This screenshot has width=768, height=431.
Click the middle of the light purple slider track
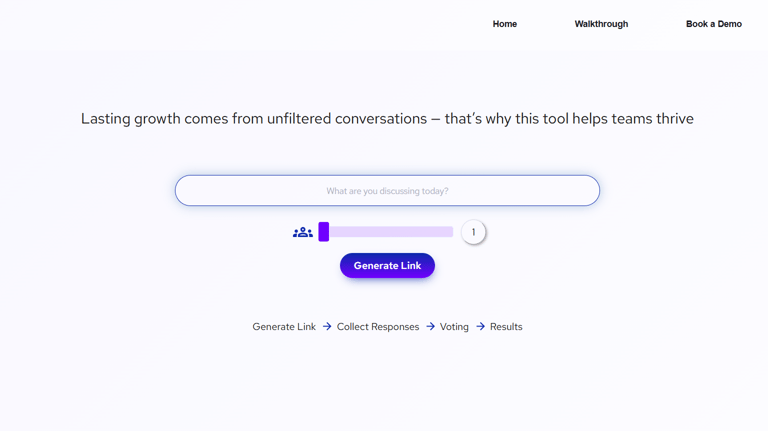386,232
